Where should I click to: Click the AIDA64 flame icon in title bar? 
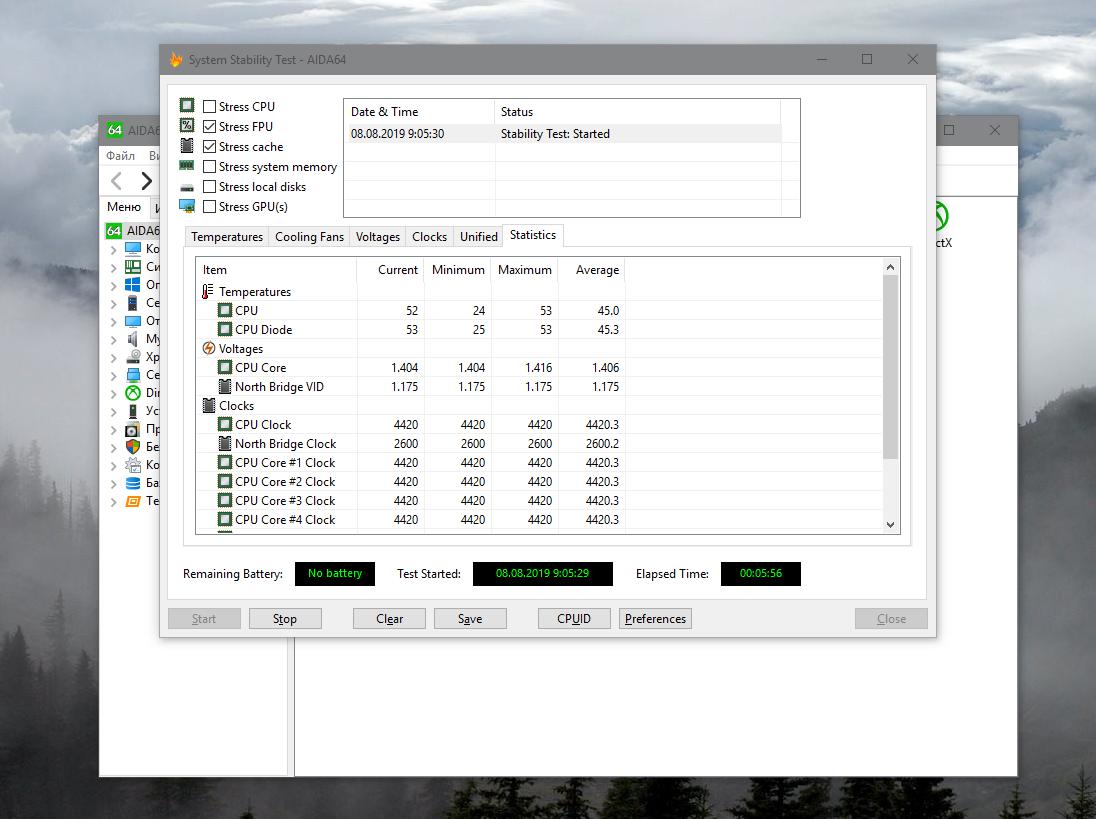point(176,60)
